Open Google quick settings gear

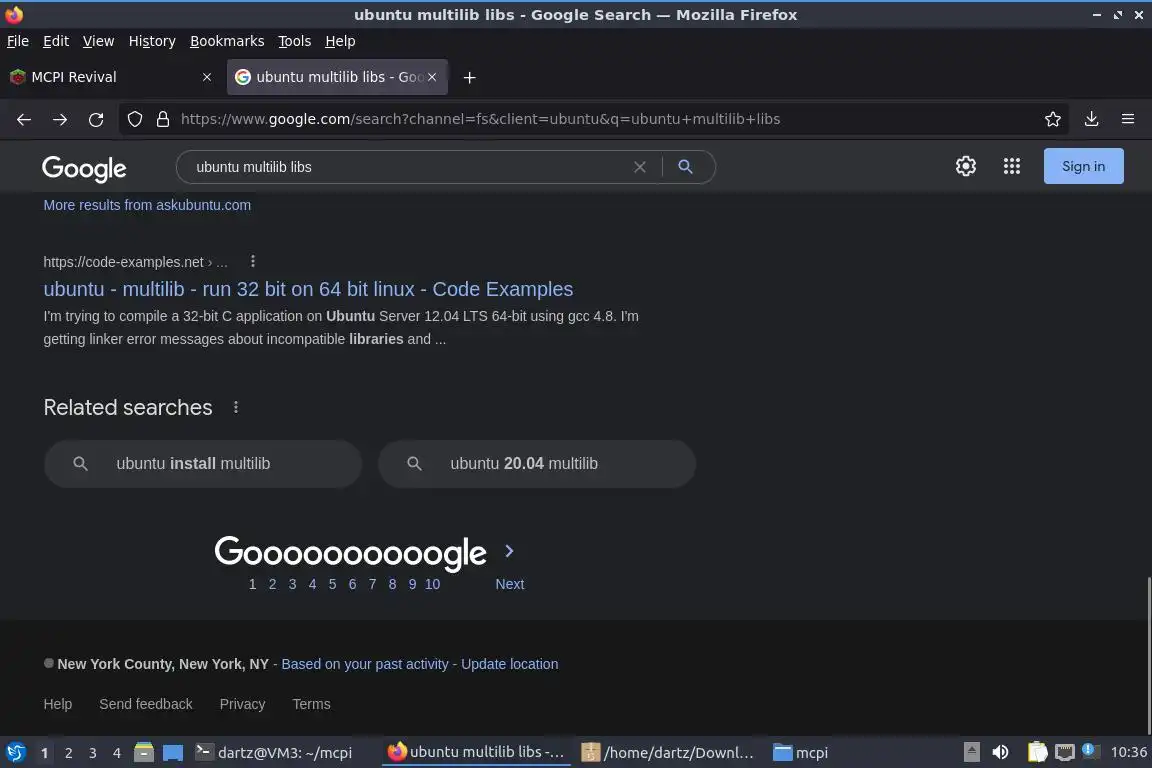(x=965, y=166)
